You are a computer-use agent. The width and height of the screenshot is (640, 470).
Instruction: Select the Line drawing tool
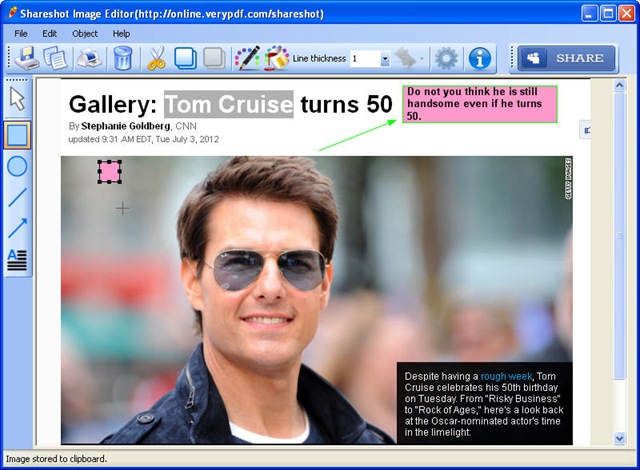point(17,197)
